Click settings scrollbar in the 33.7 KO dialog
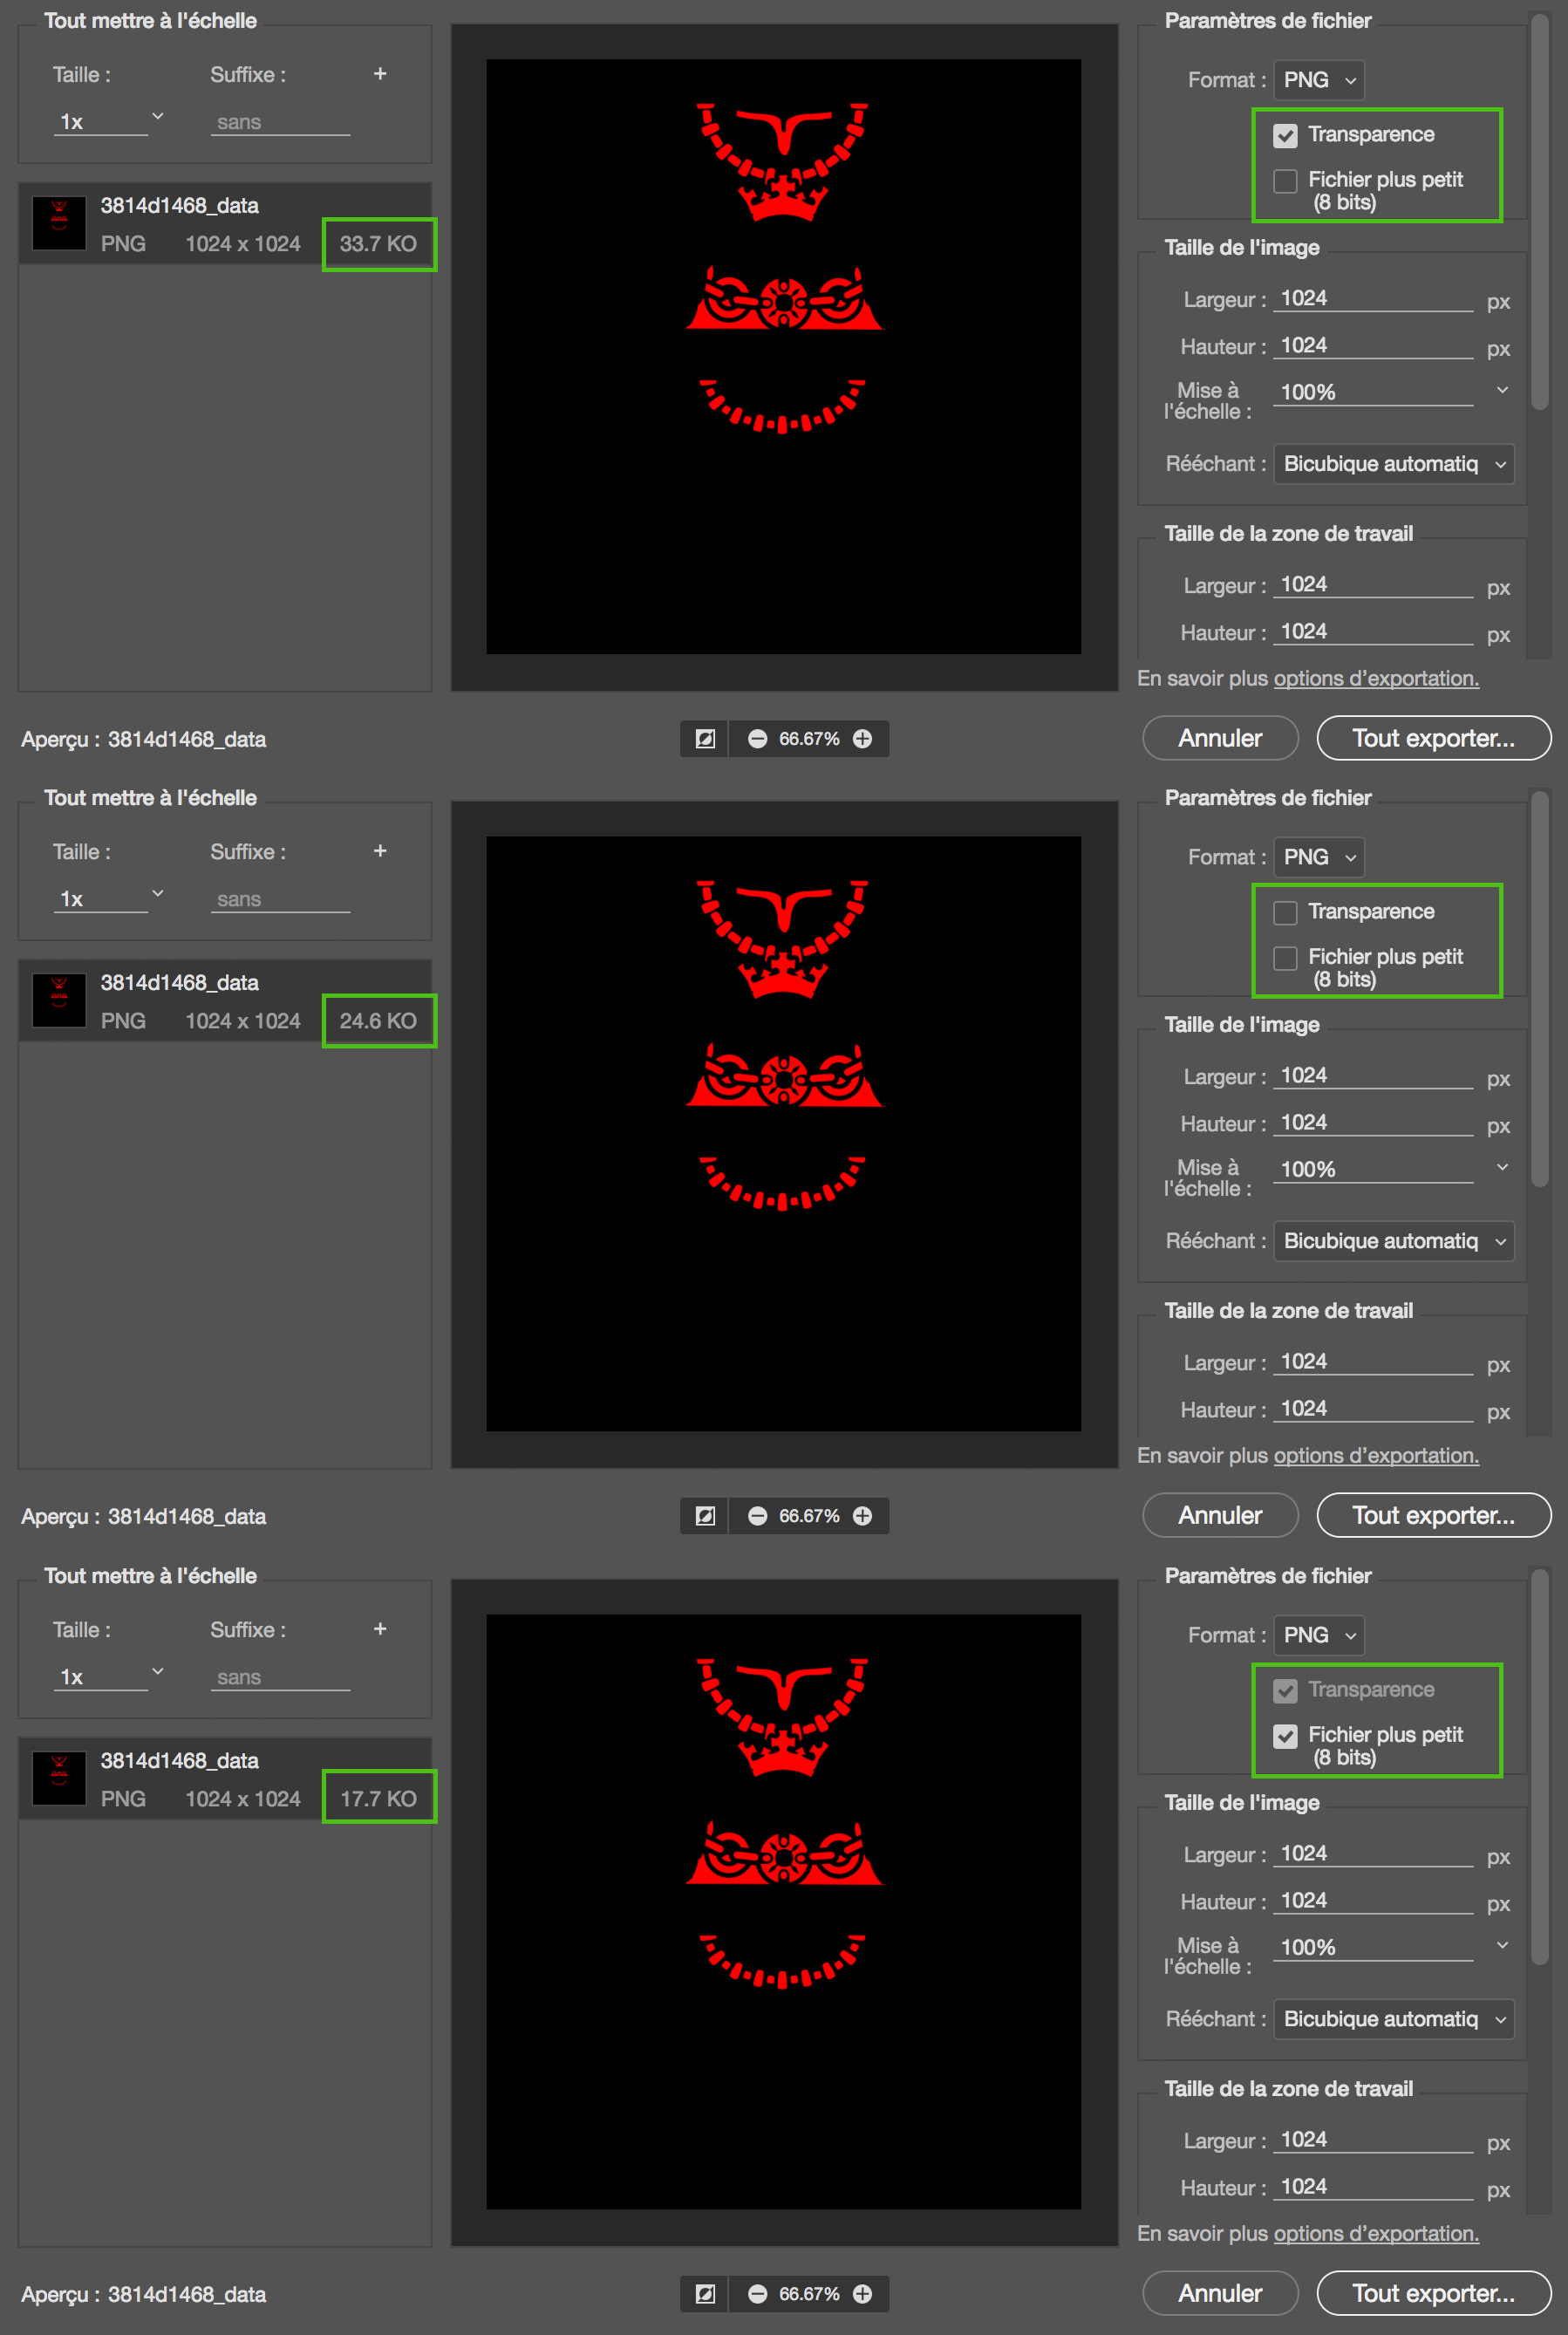Image resolution: width=1568 pixels, height=2335 pixels. (x=1540, y=210)
